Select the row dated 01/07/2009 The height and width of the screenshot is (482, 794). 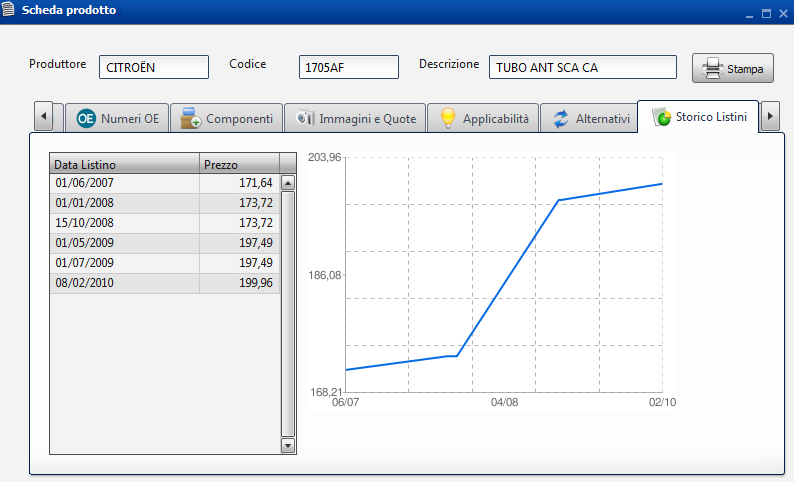point(165,263)
